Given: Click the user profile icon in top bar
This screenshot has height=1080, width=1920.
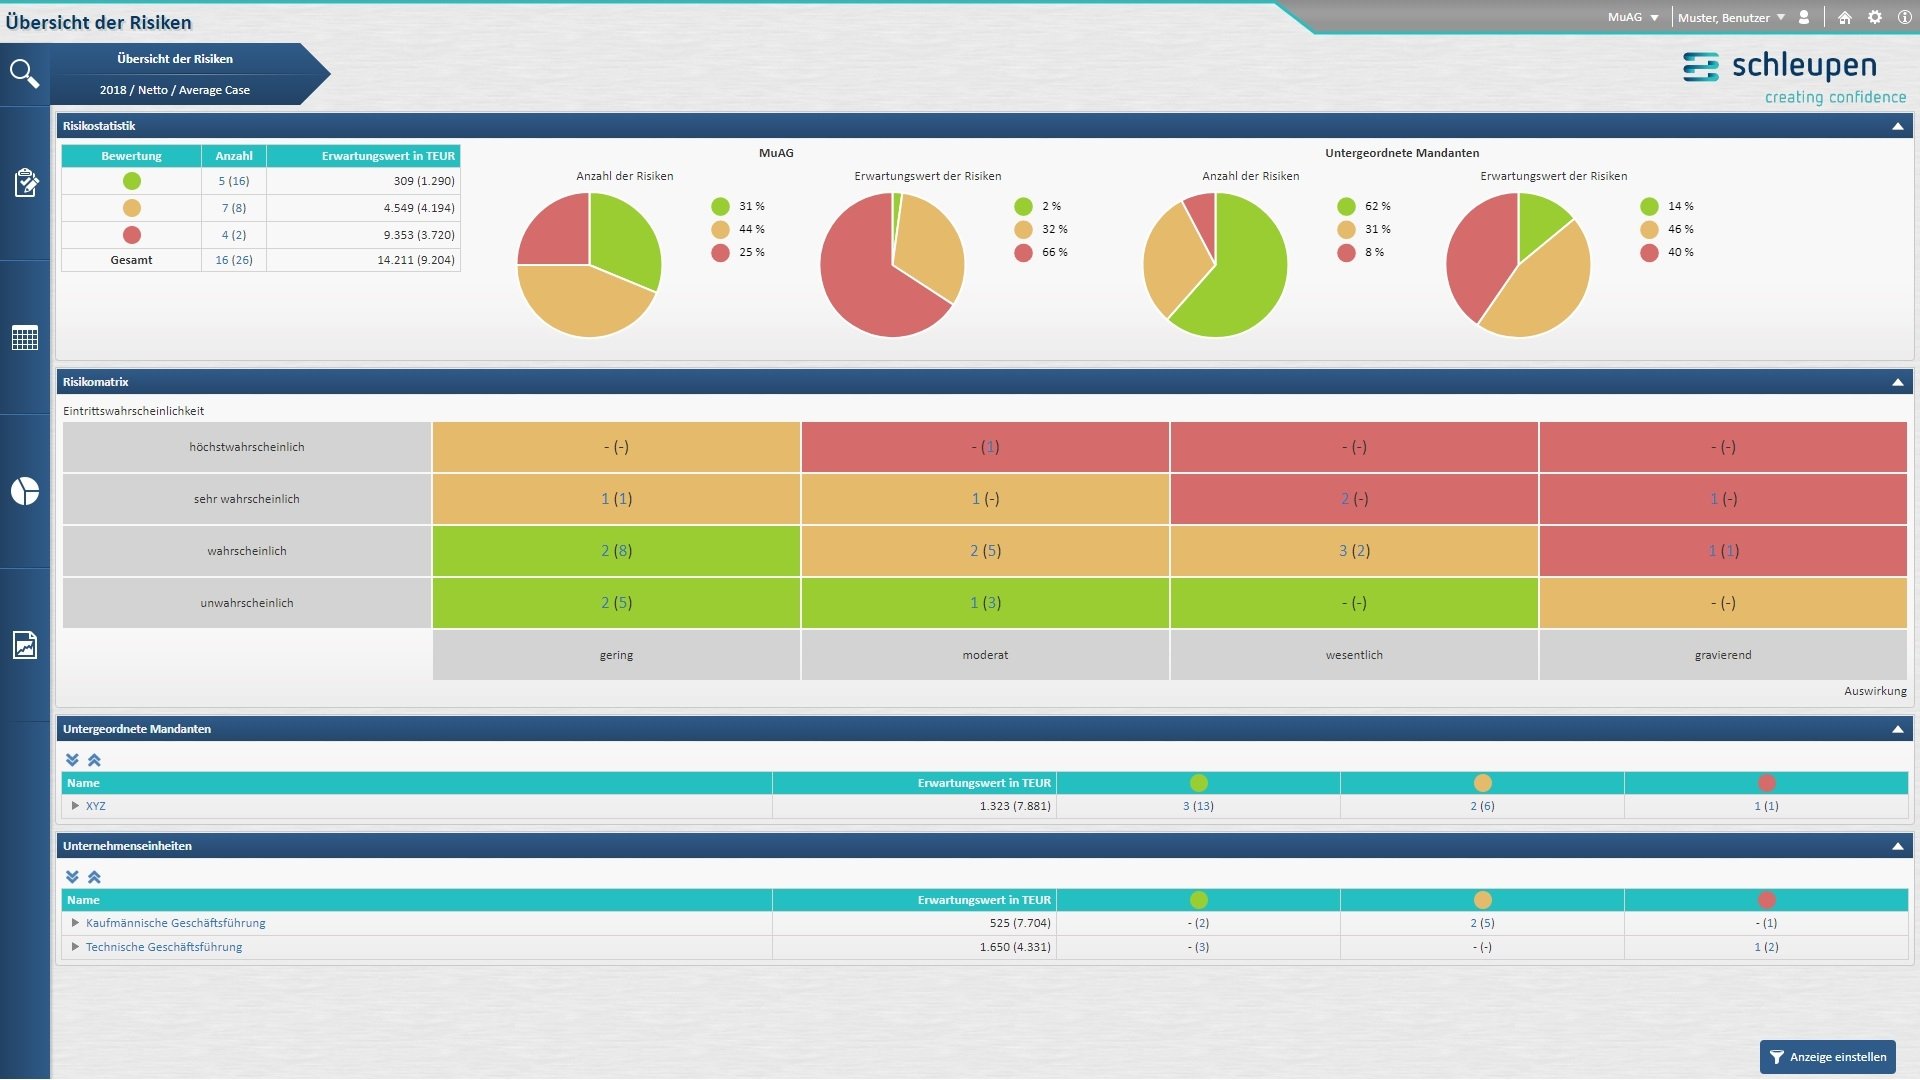Looking at the screenshot, I should coord(1804,17).
